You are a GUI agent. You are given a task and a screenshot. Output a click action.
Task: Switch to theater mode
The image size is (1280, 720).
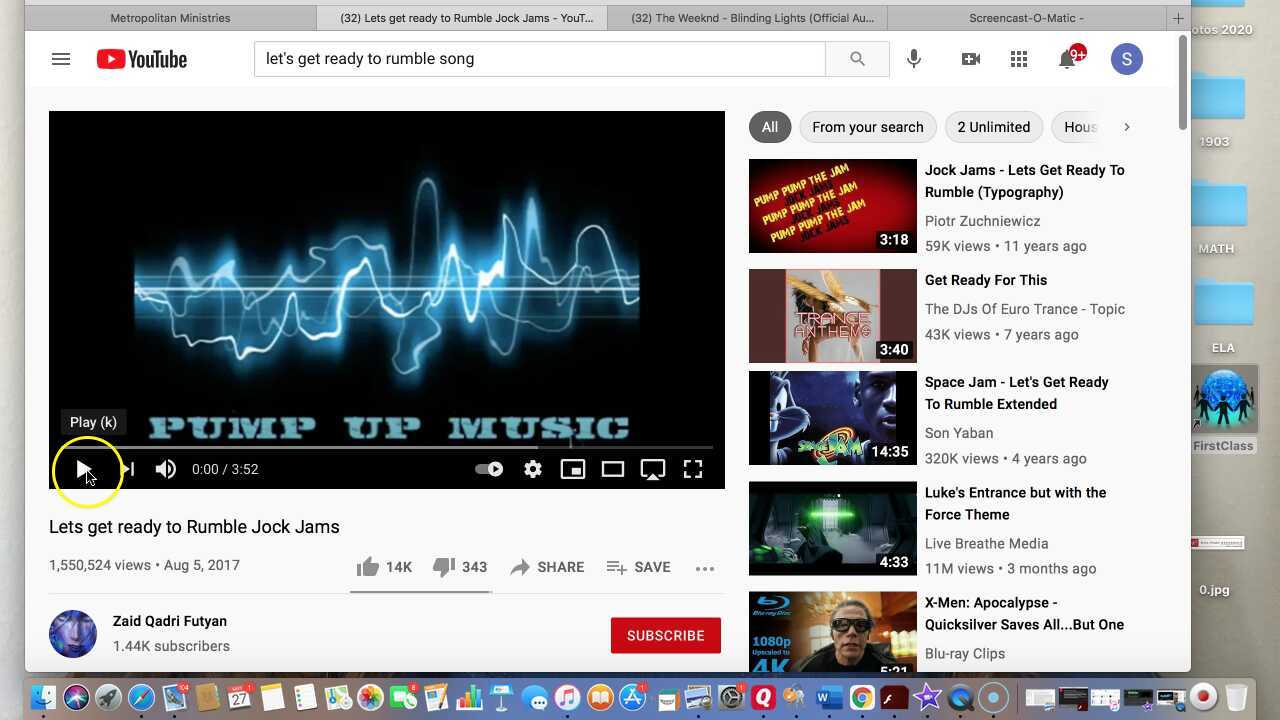[613, 469]
